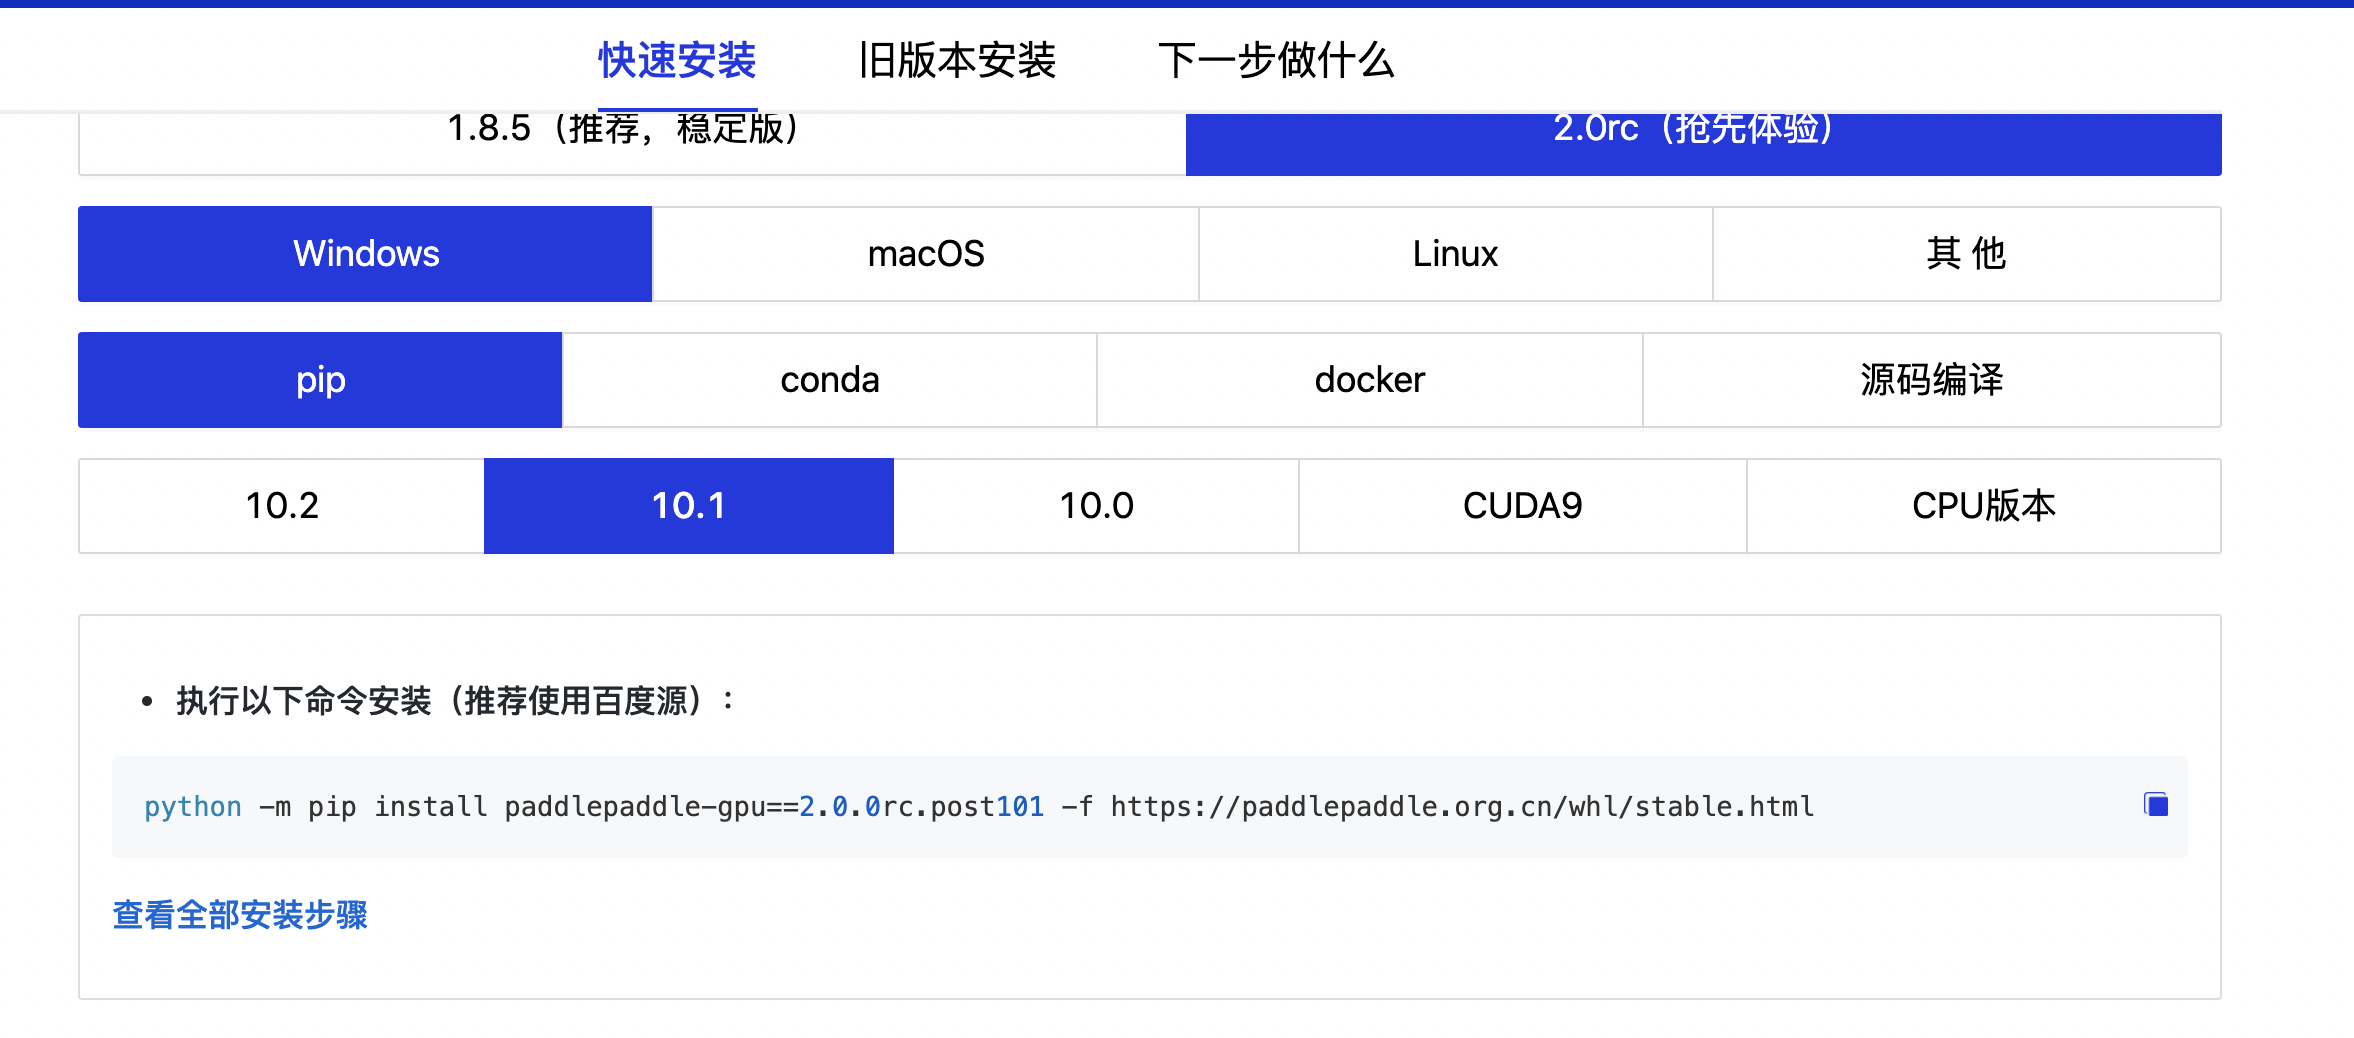Image resolution: width=2354 pixels, height=1038 pixels.
Task: Choose Windows as the operating system
Action: (x=364, y=253)
